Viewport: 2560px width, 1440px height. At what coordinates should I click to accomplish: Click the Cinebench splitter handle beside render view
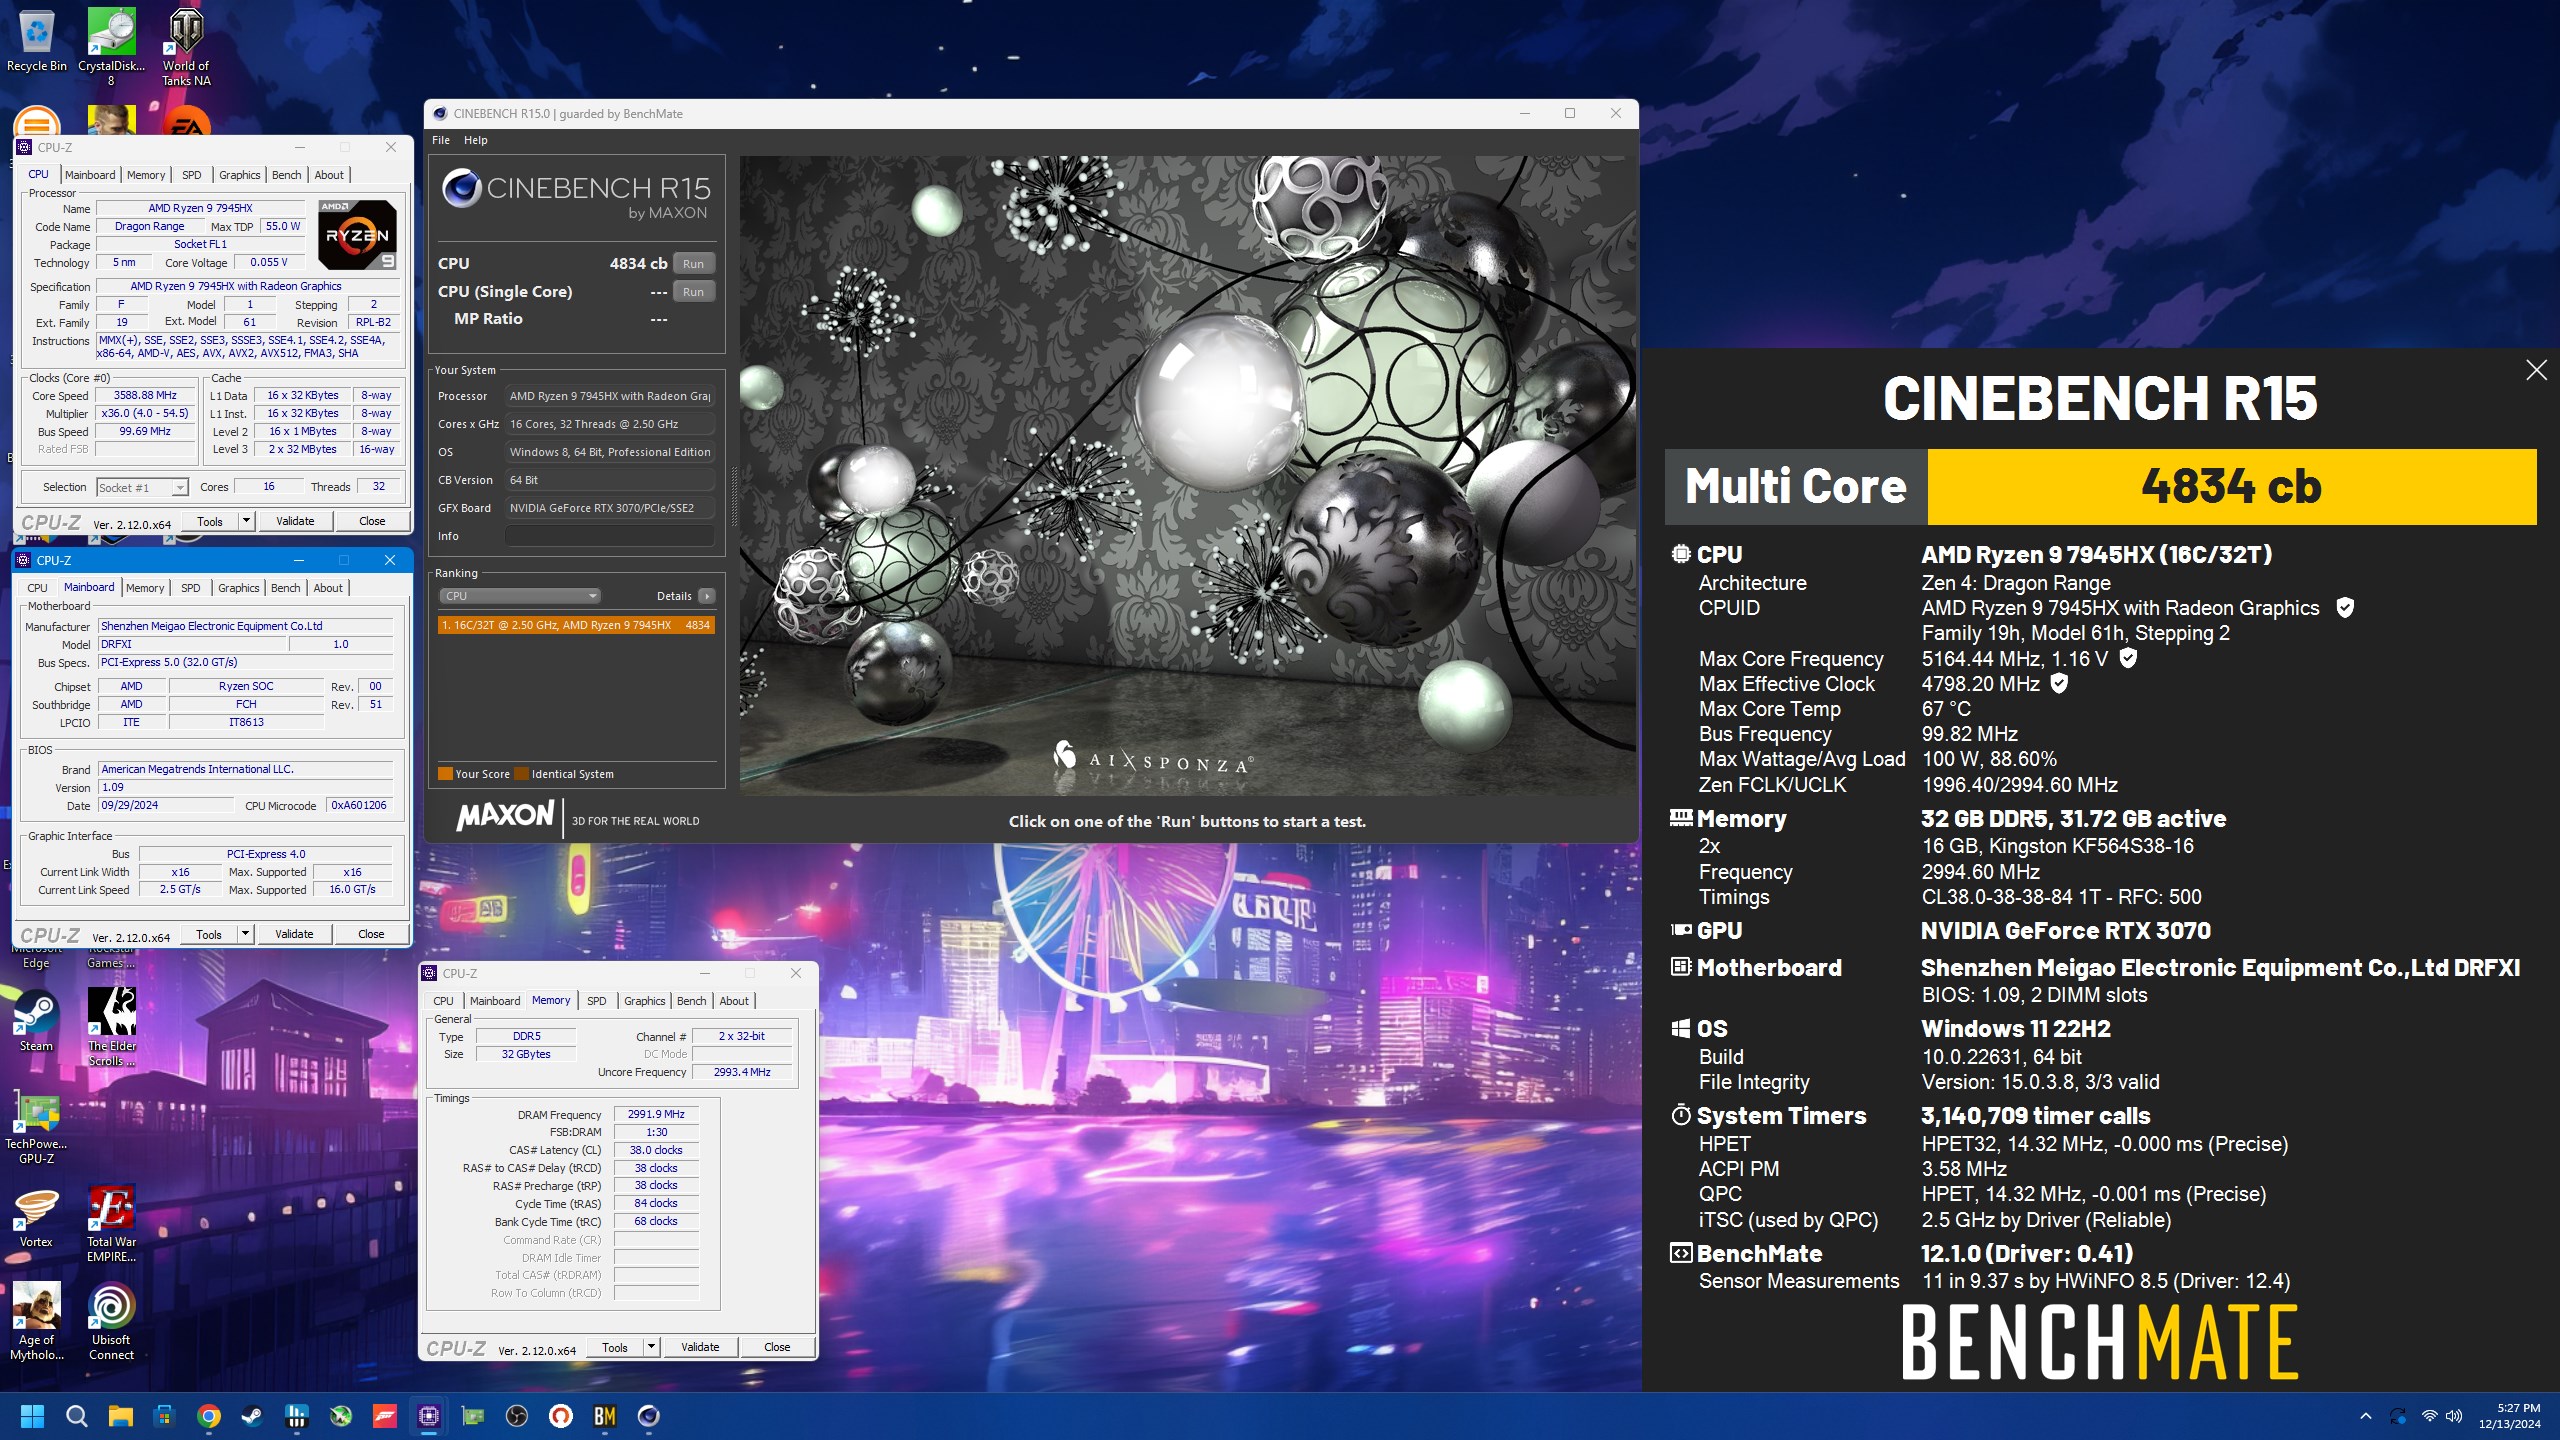pos(735,497)
